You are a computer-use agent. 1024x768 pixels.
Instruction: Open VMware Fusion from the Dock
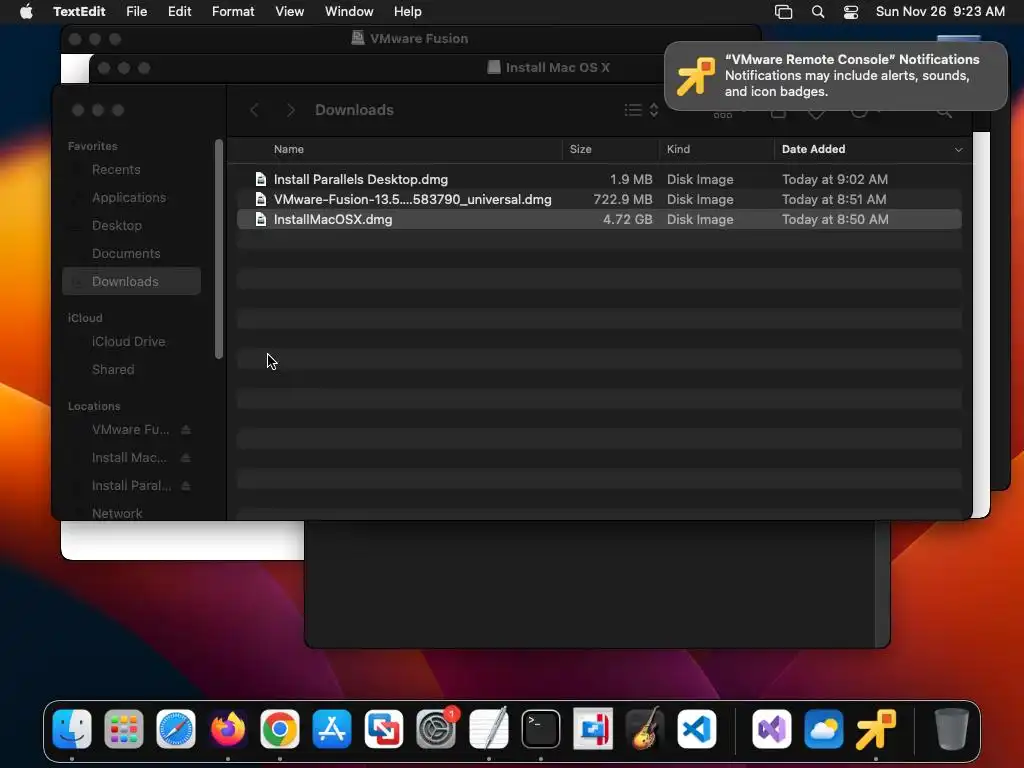tap(384, 729)
